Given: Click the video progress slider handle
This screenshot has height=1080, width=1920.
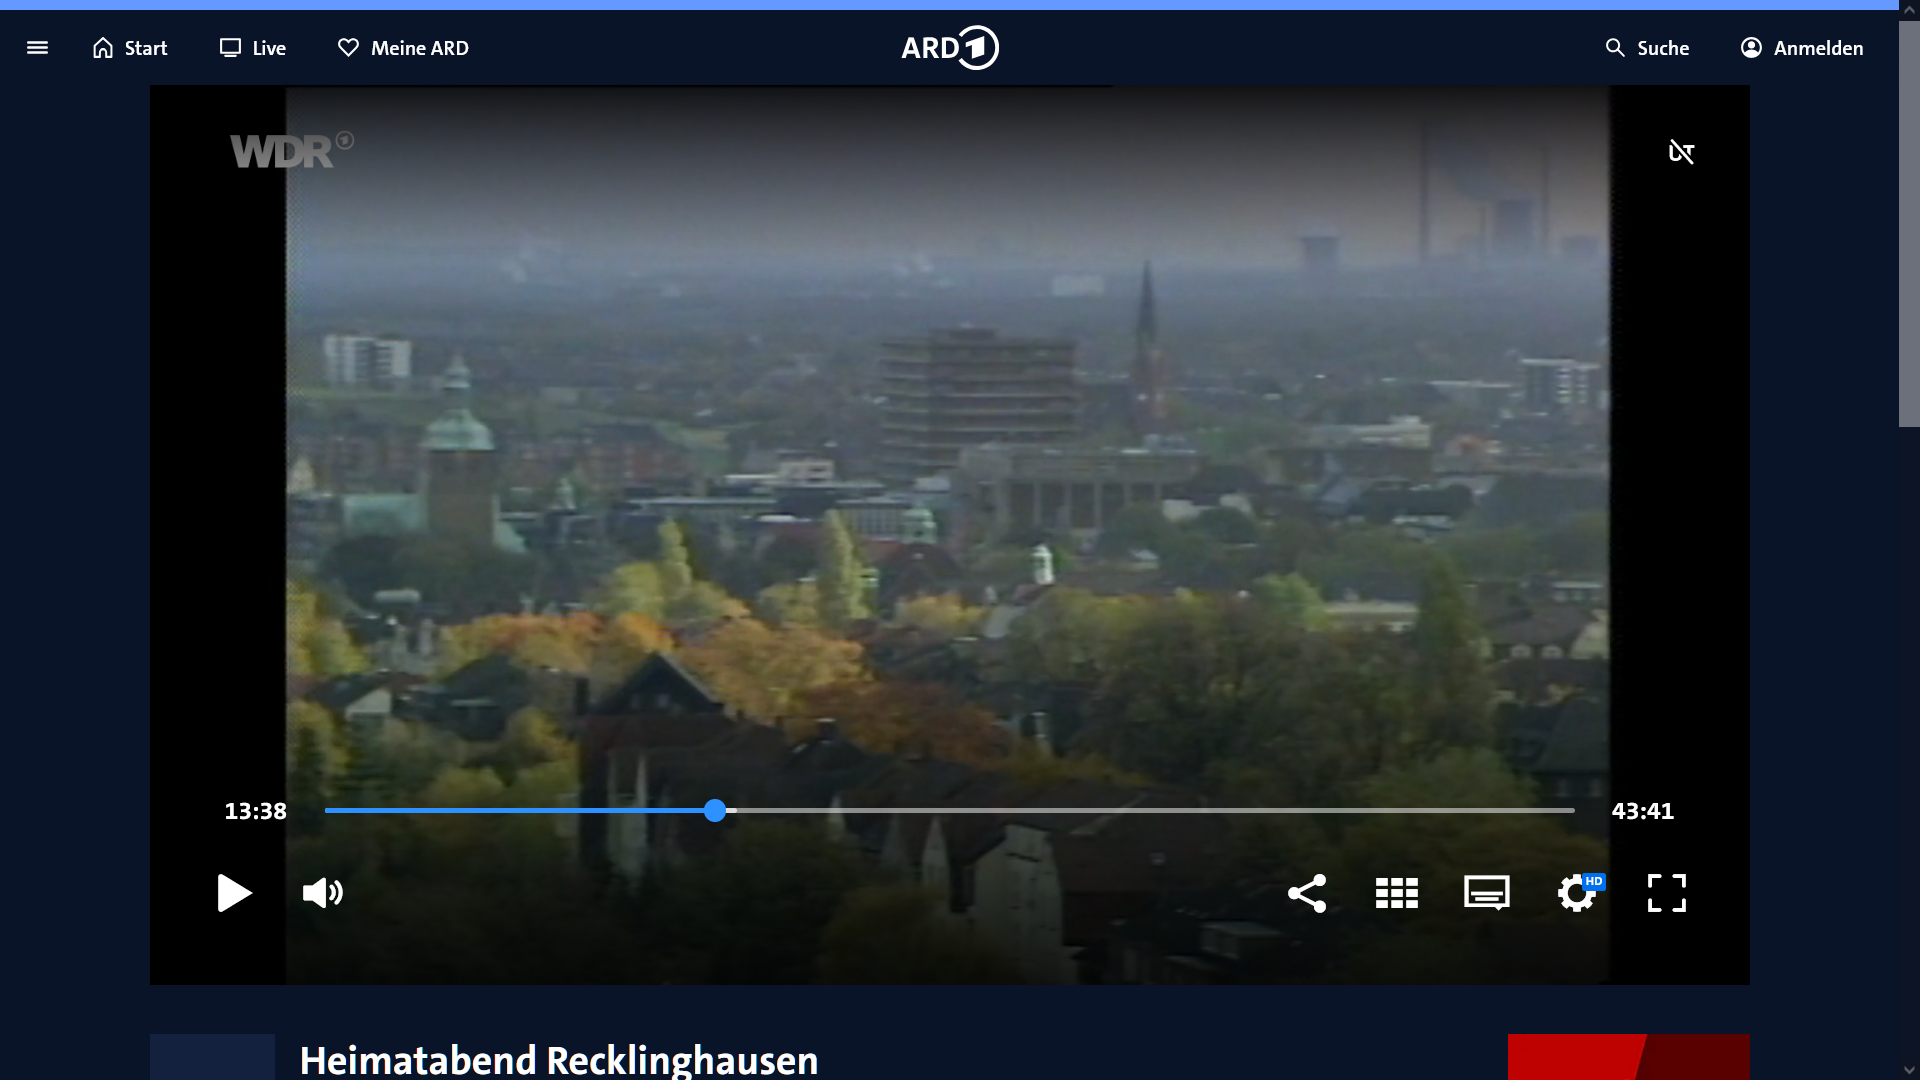Looking at the screenshot, I should coord(714,811).
